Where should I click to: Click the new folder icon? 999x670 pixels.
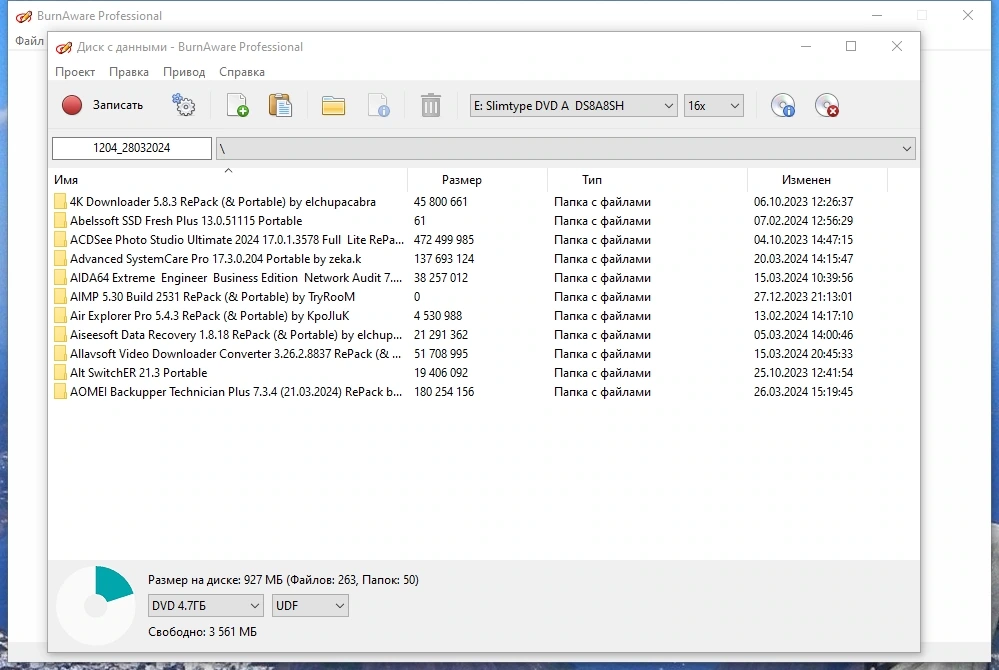333,105
